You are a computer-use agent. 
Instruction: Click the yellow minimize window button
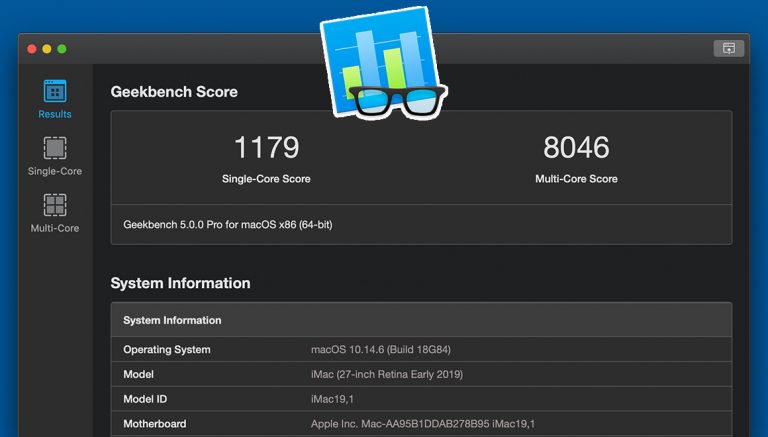(x=47, y=49)
